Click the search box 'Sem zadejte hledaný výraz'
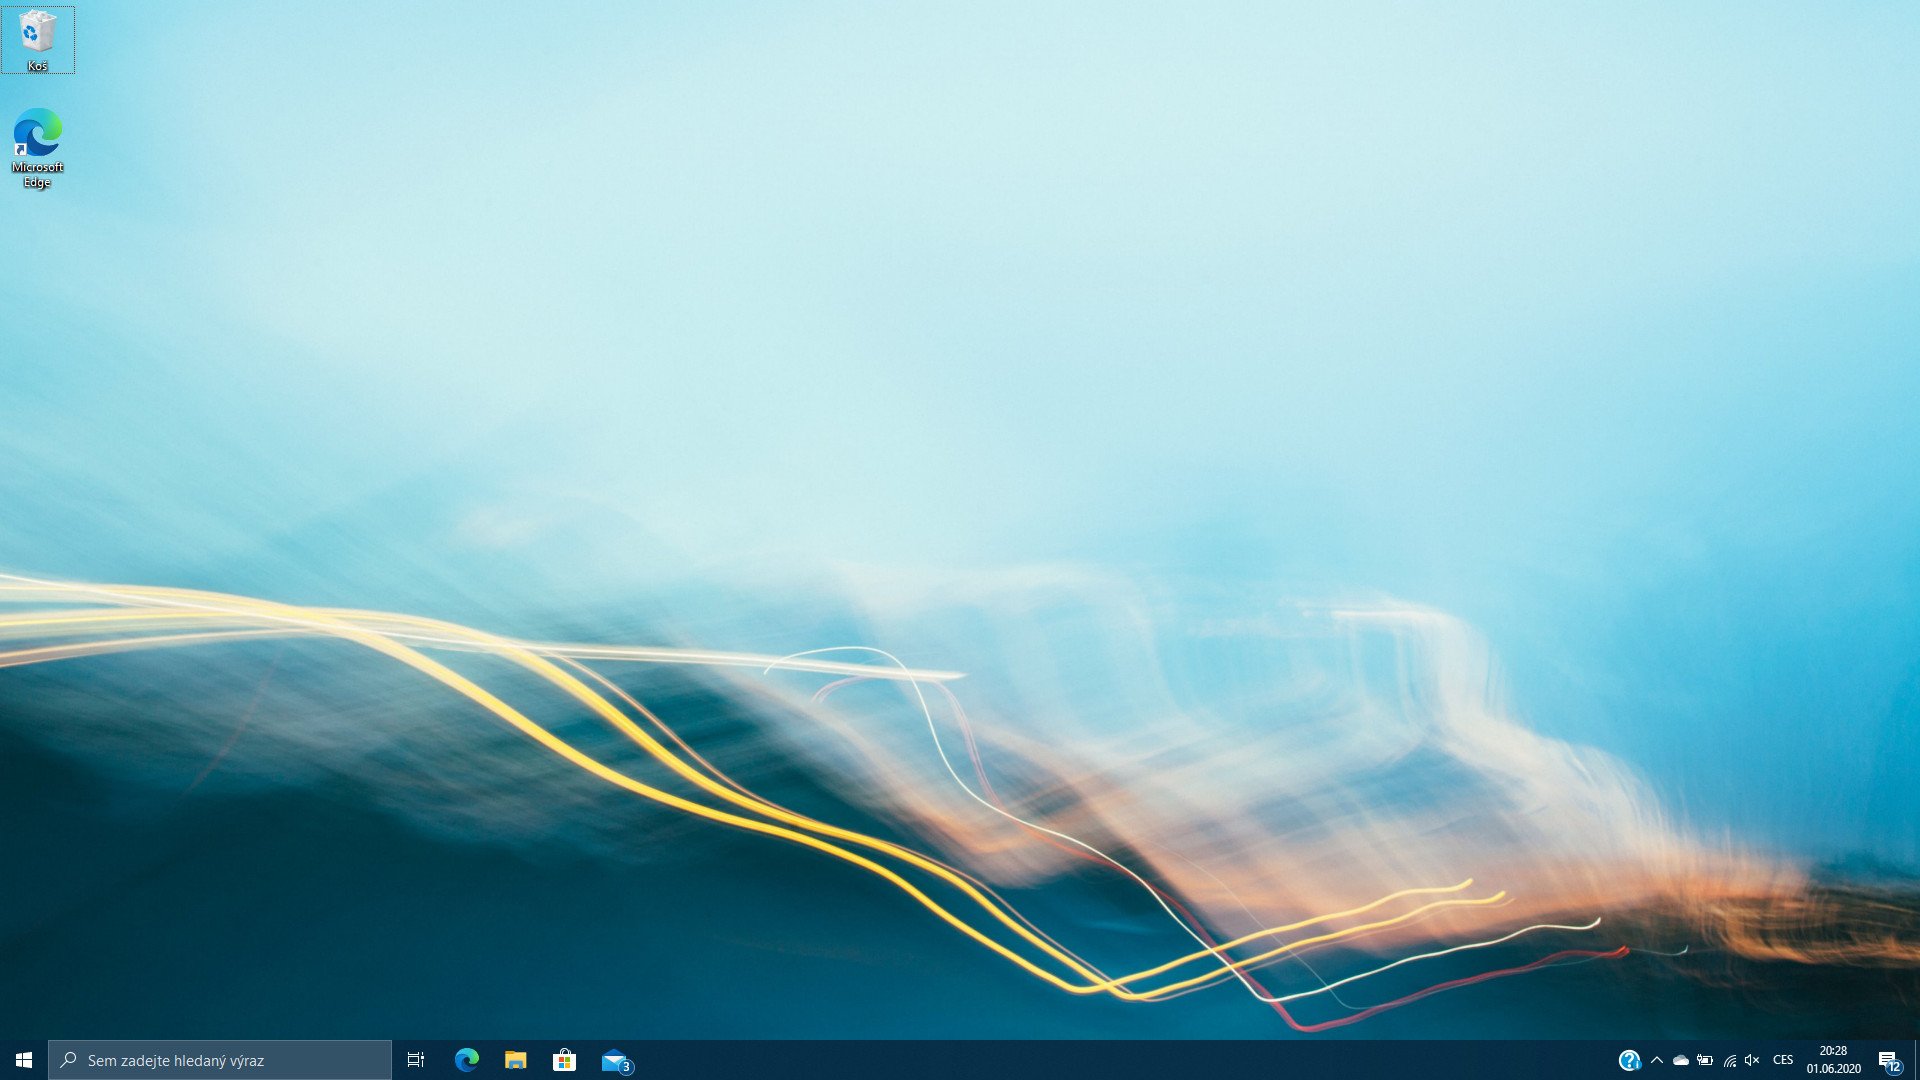 click(220, 1060)
